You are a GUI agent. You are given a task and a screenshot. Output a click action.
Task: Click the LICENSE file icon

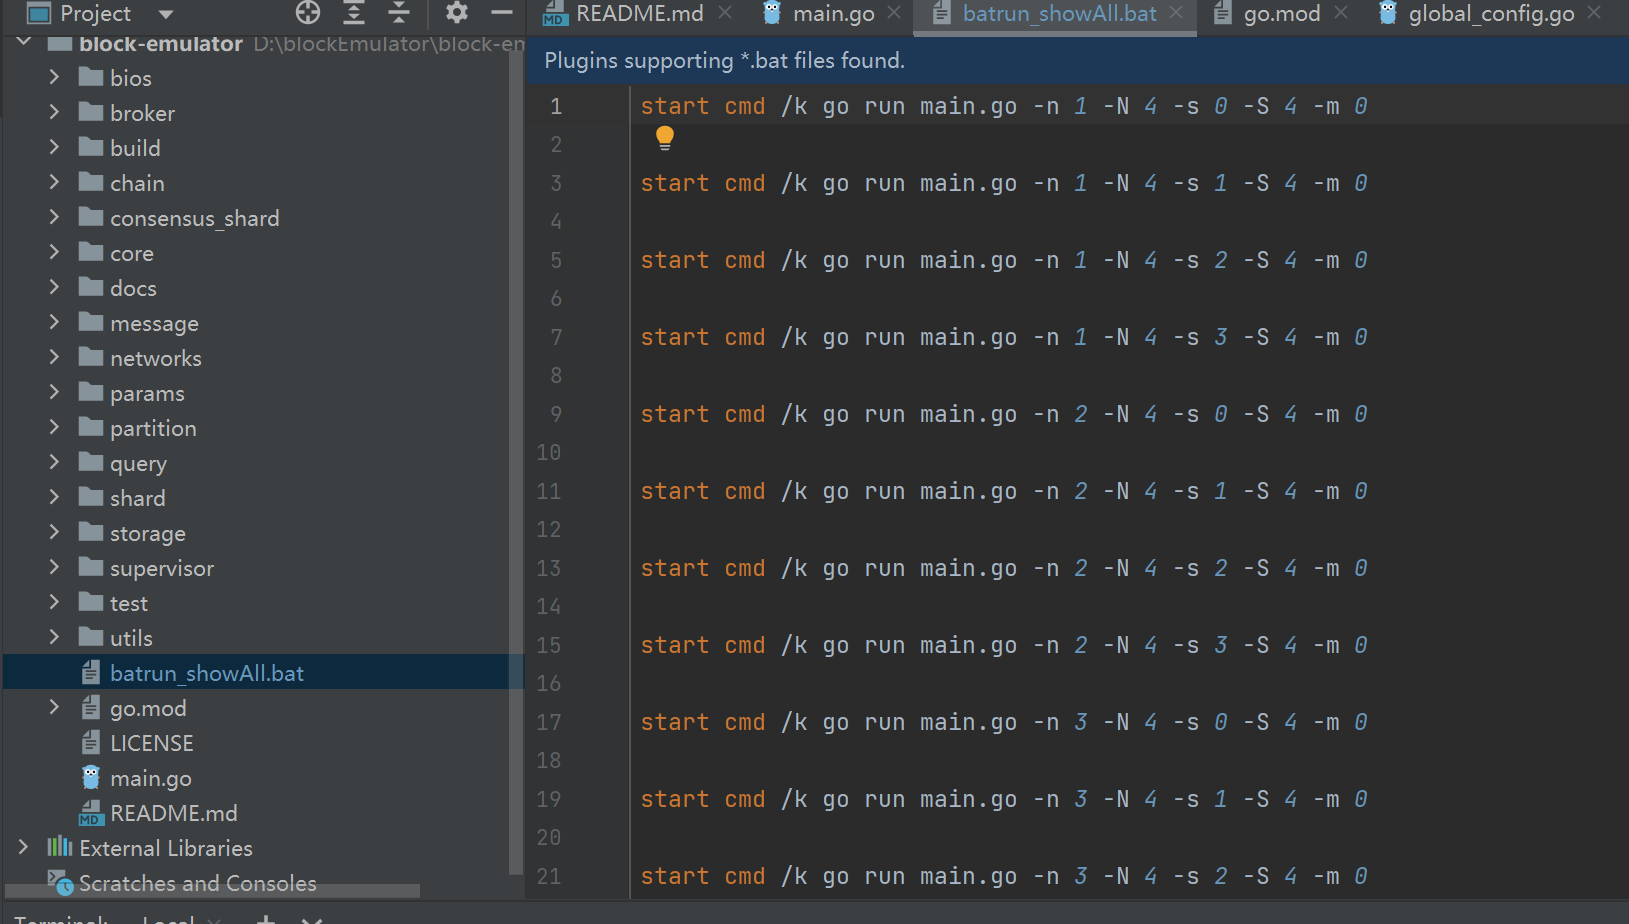[91, 742]
